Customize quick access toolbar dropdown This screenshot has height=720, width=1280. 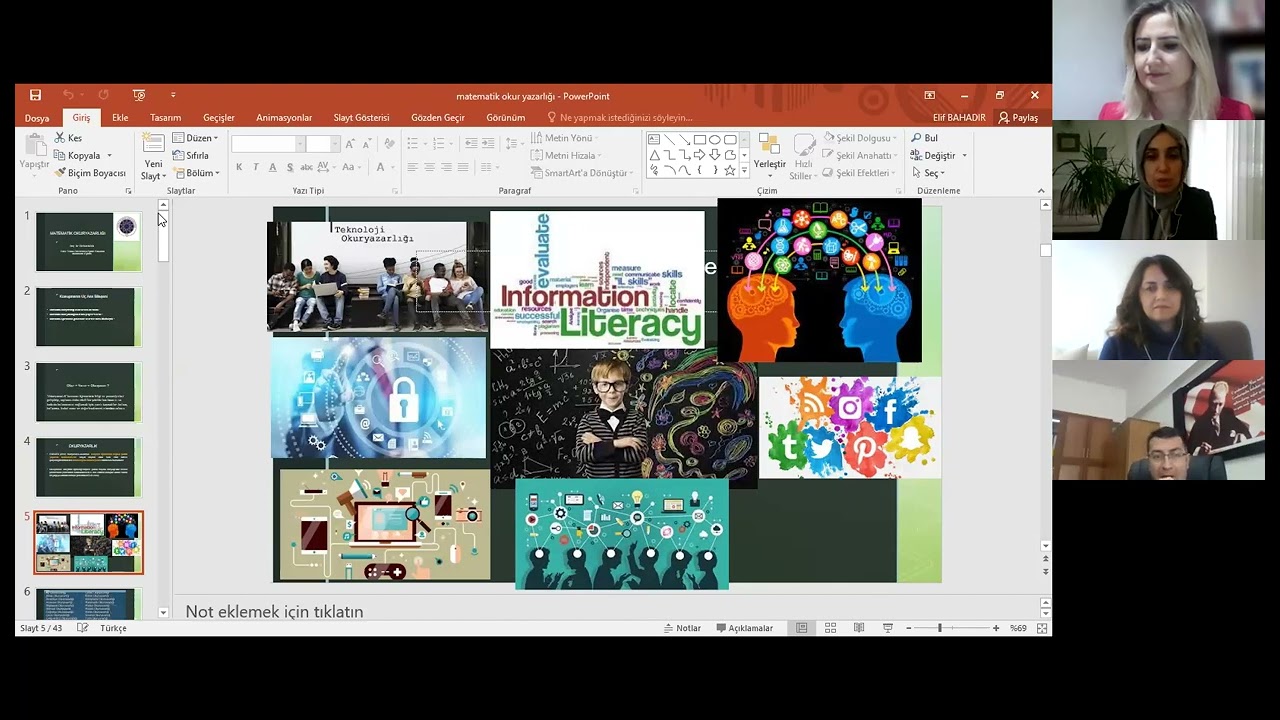(173, 95)
